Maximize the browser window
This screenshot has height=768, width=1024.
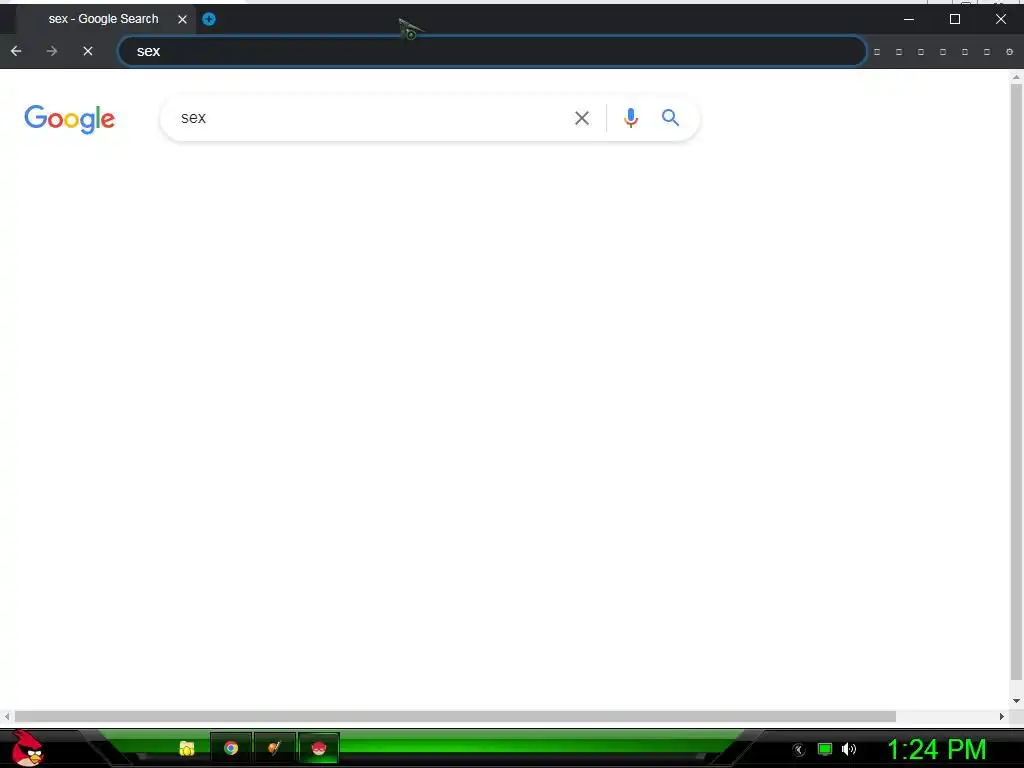click(954, 19)
